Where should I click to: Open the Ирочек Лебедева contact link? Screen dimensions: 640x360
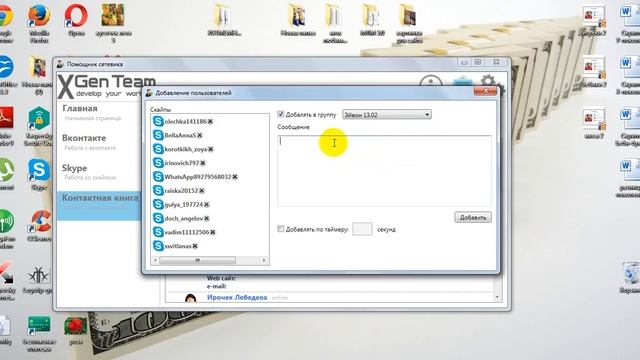click(237, 298)
